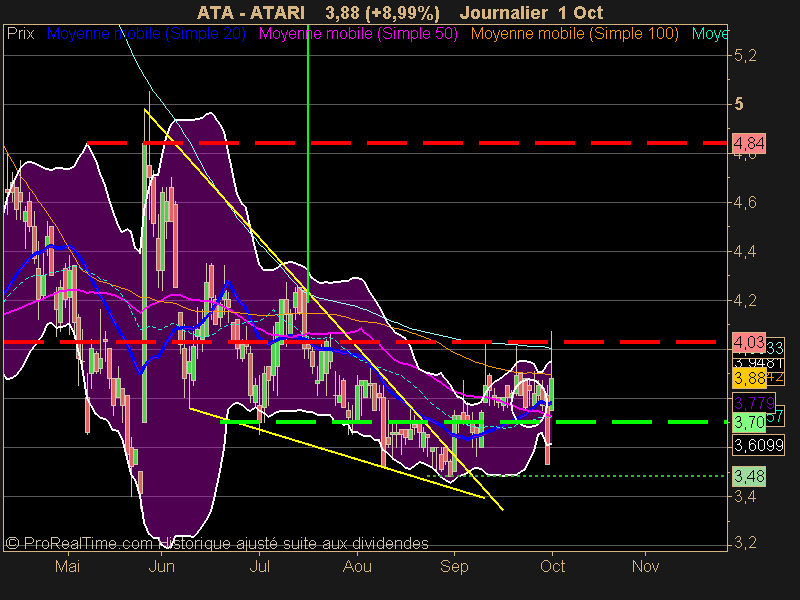Click the 3,6099 price tag
The width and height of the screenshot is (800, 600).
click(x=758, y=445)
